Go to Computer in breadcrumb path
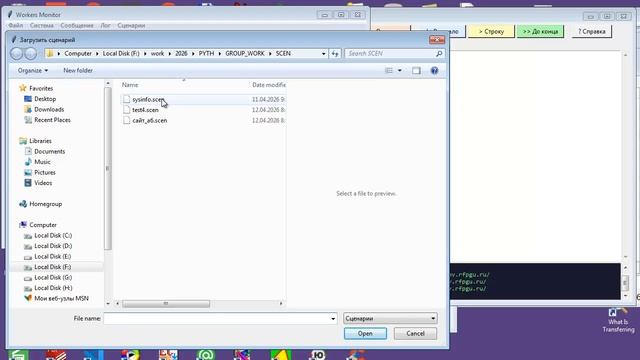This screenshot has width=640, height=360. (78, 53)
